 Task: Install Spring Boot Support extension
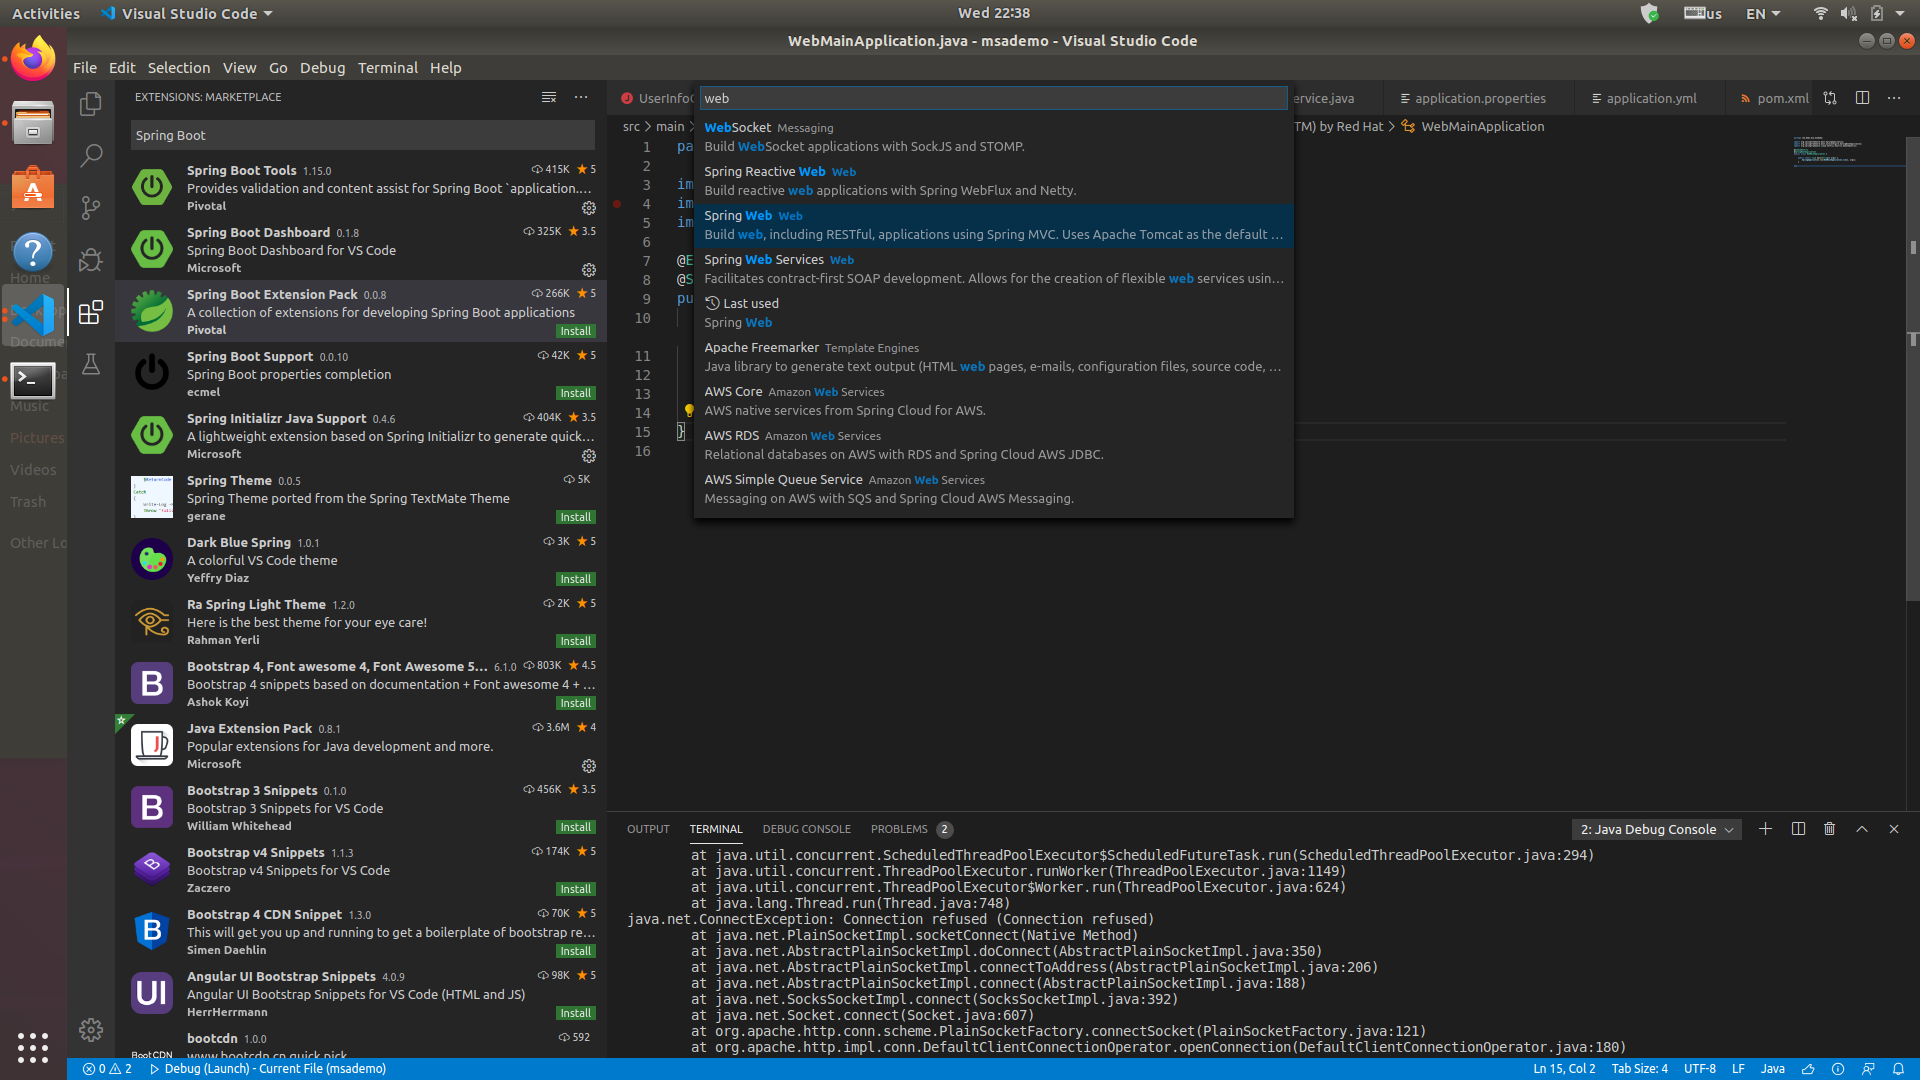(575, 393)
